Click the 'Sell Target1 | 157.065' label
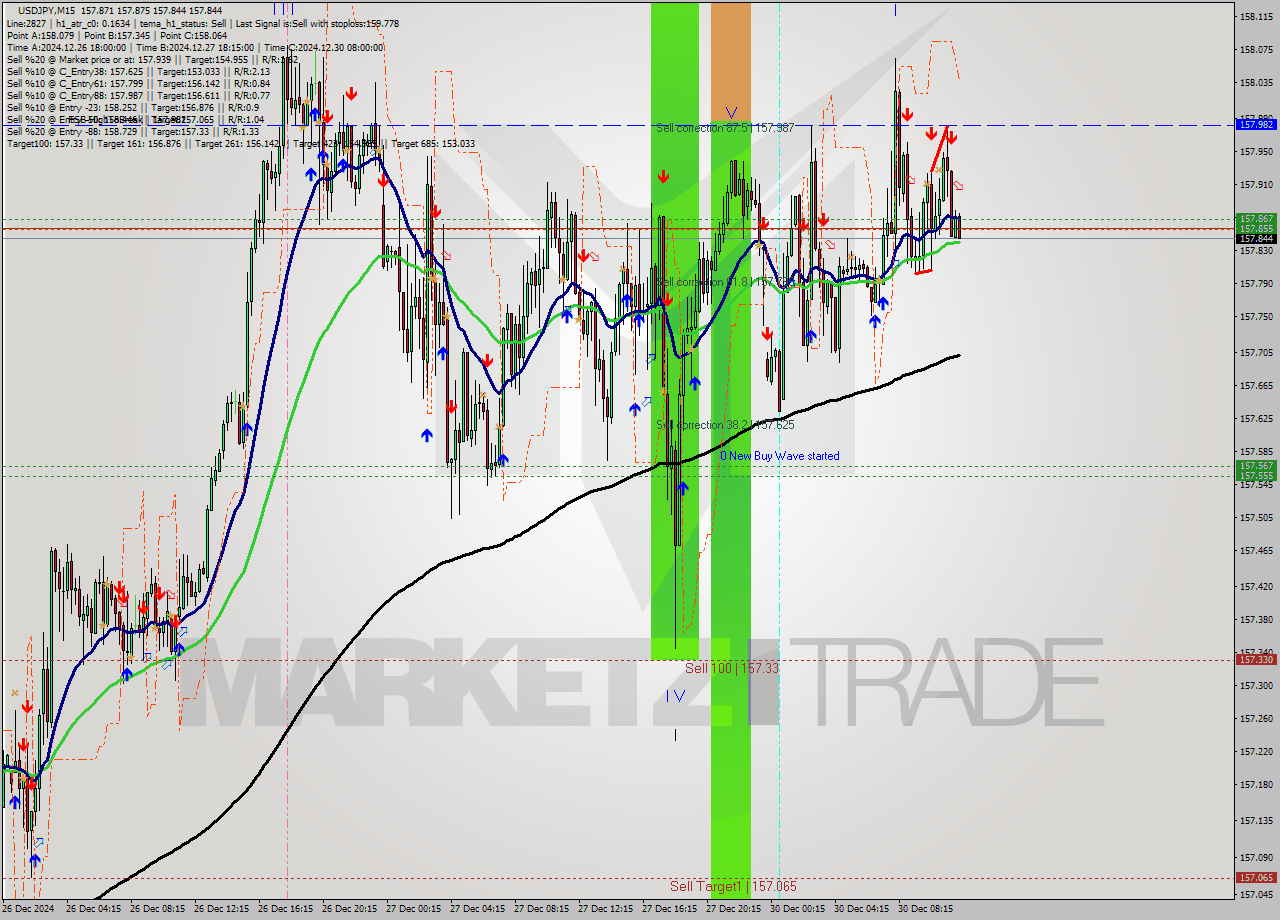The width and height of the screenshot is (1280, 920). pyautogui.click(x=733, y=886)
